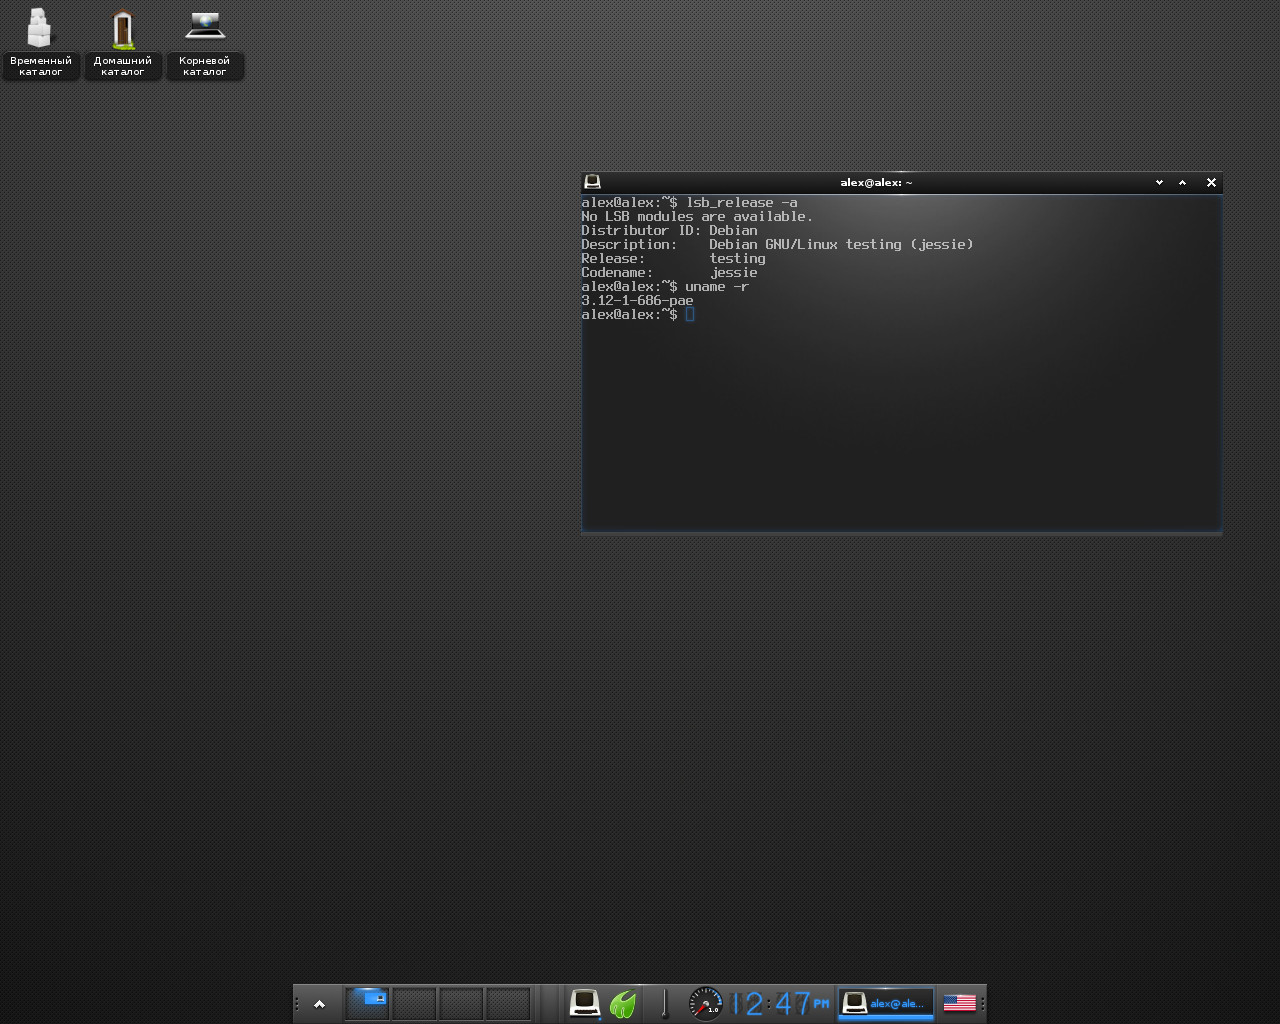This screenshot has height=1024, width=1280.
Task: Open the Домашний каталог home folder icon
Action: (x=123, y=30)
